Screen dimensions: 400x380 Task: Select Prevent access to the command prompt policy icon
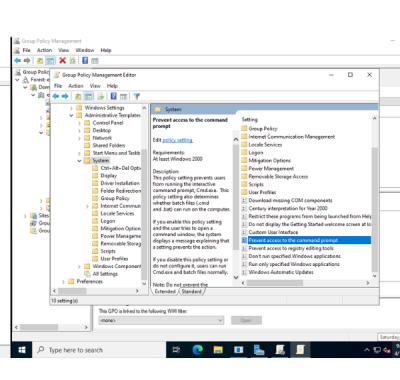(244, 240)
